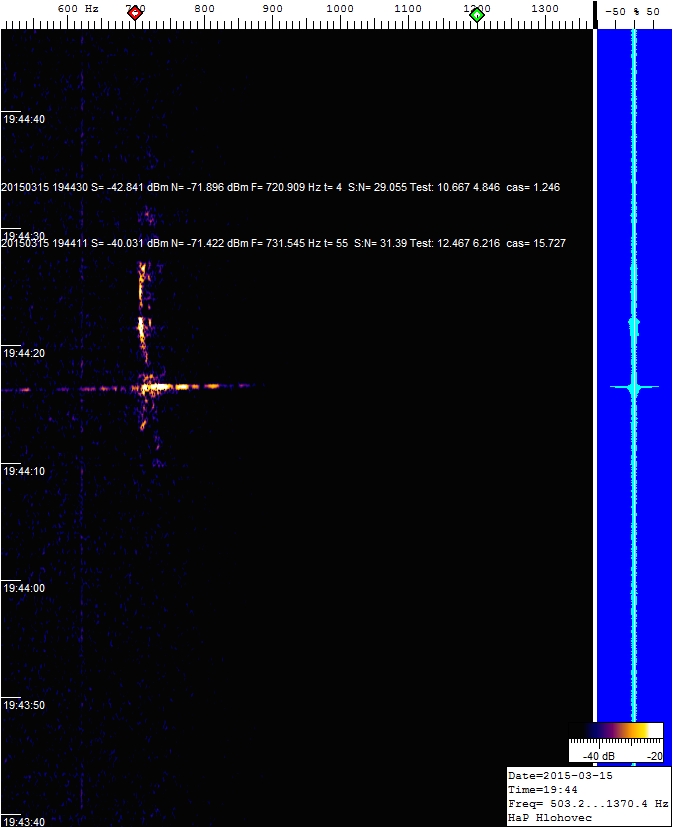Select the 19:43:50 time label
Screen dimensions: 673x828
pyautogui.click(x=24, y=705)
